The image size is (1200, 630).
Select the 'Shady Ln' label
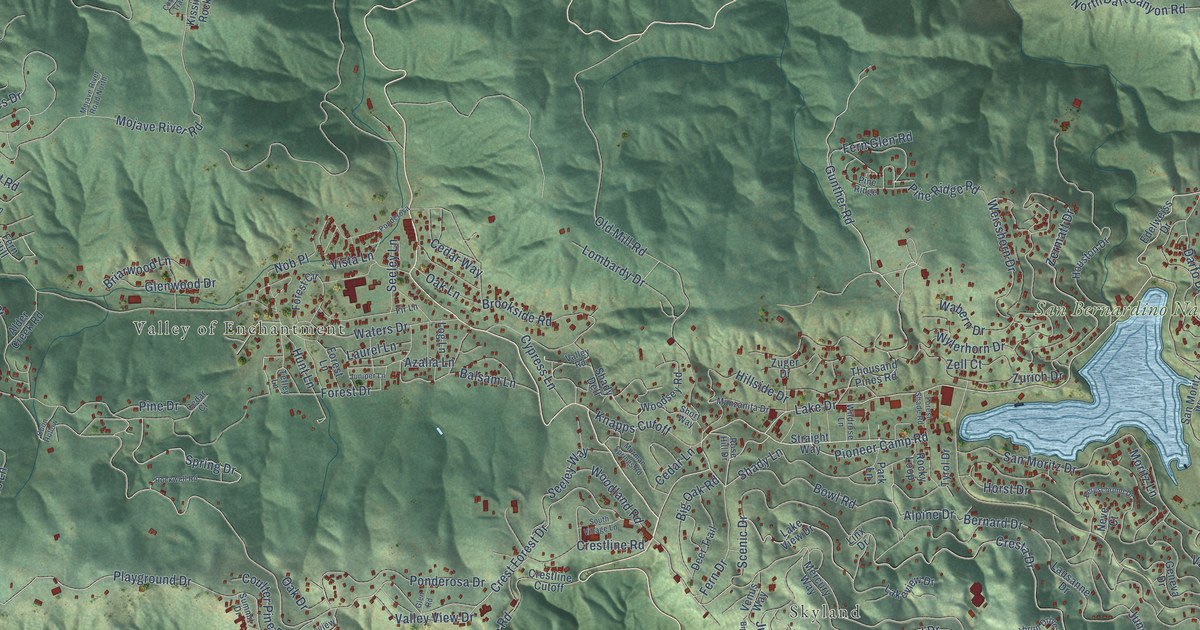click(x=762, y=463)
